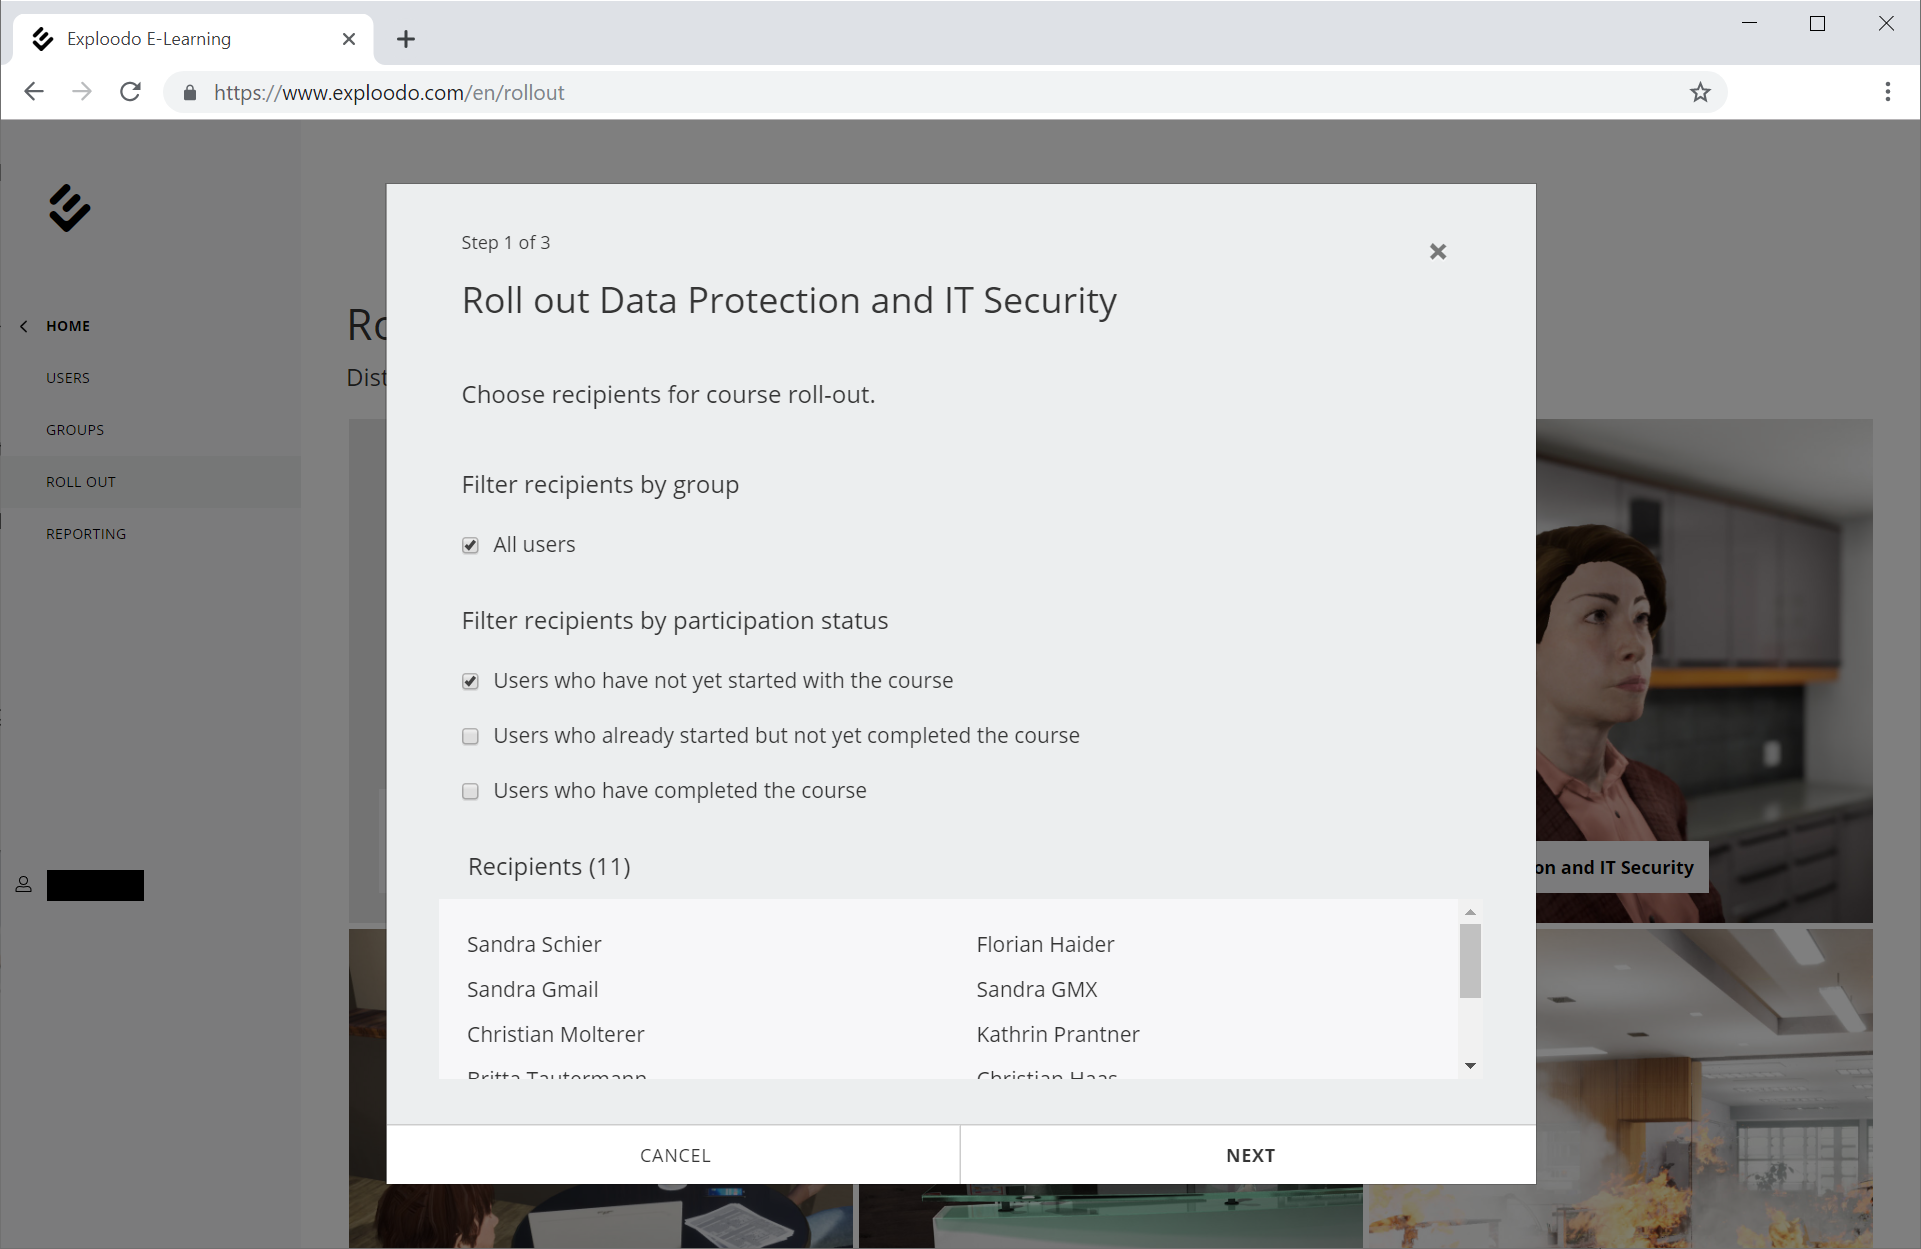Open the browser three-dot menu
The image size is (1921, 1249).
click(1887, 93)
